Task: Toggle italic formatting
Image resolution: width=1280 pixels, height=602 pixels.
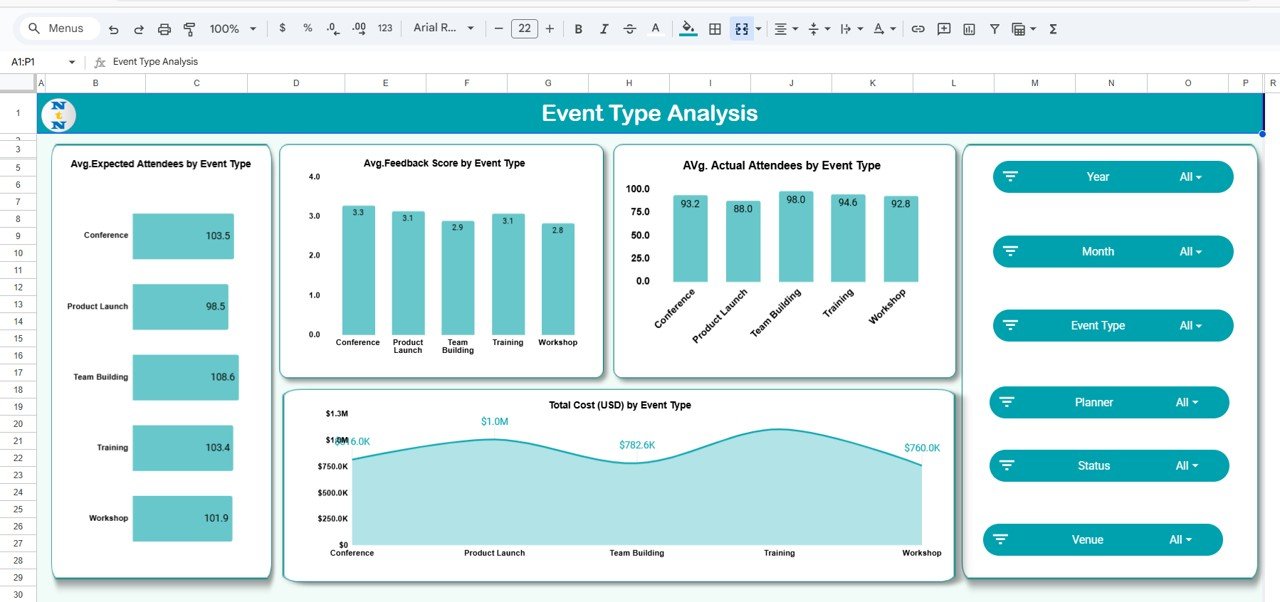Action: tap(603, 28)
